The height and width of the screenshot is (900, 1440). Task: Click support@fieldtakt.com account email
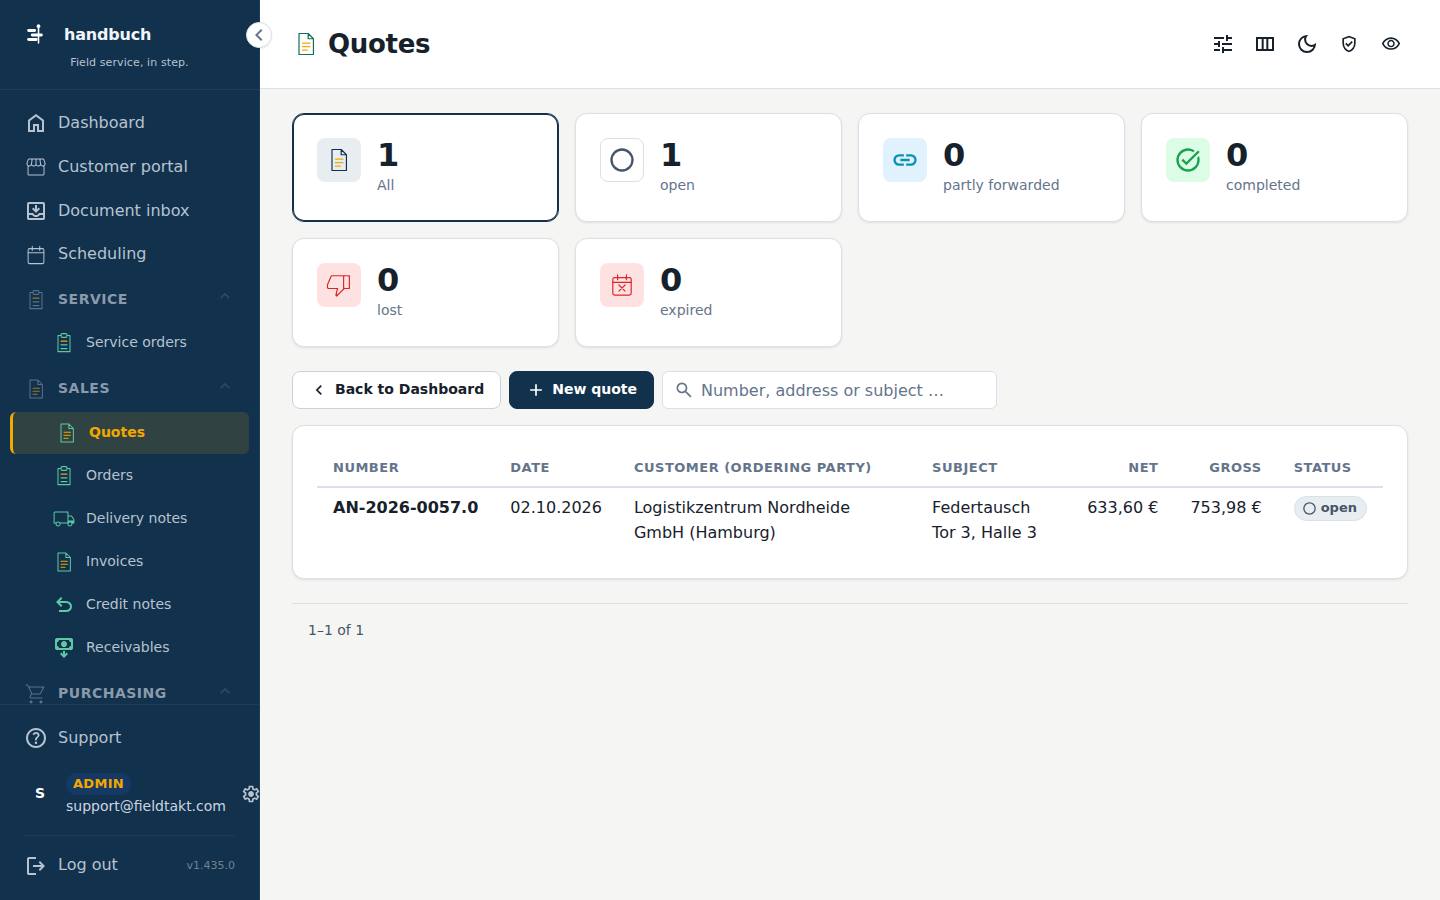(146, 806)
